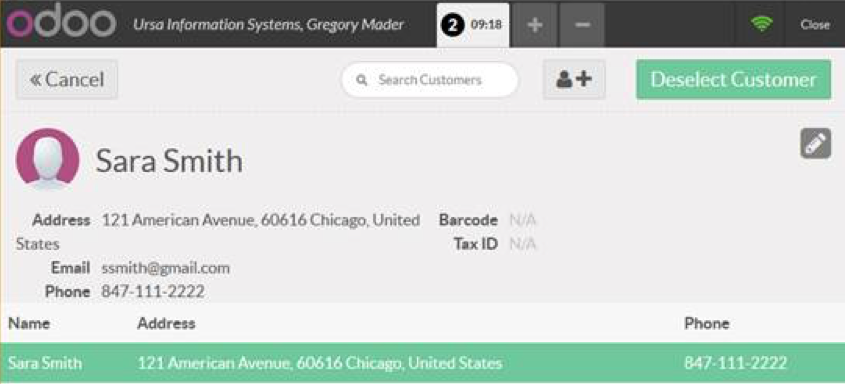
Task: Click the add new customer icon
Action: click(x=574, y=80)
